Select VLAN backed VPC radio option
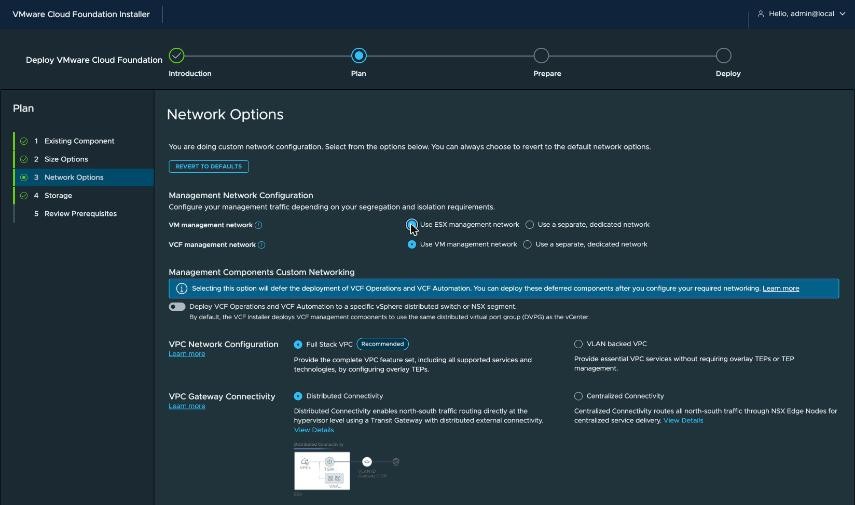Viewport: 855px width, 505px height. click(578, 344)
